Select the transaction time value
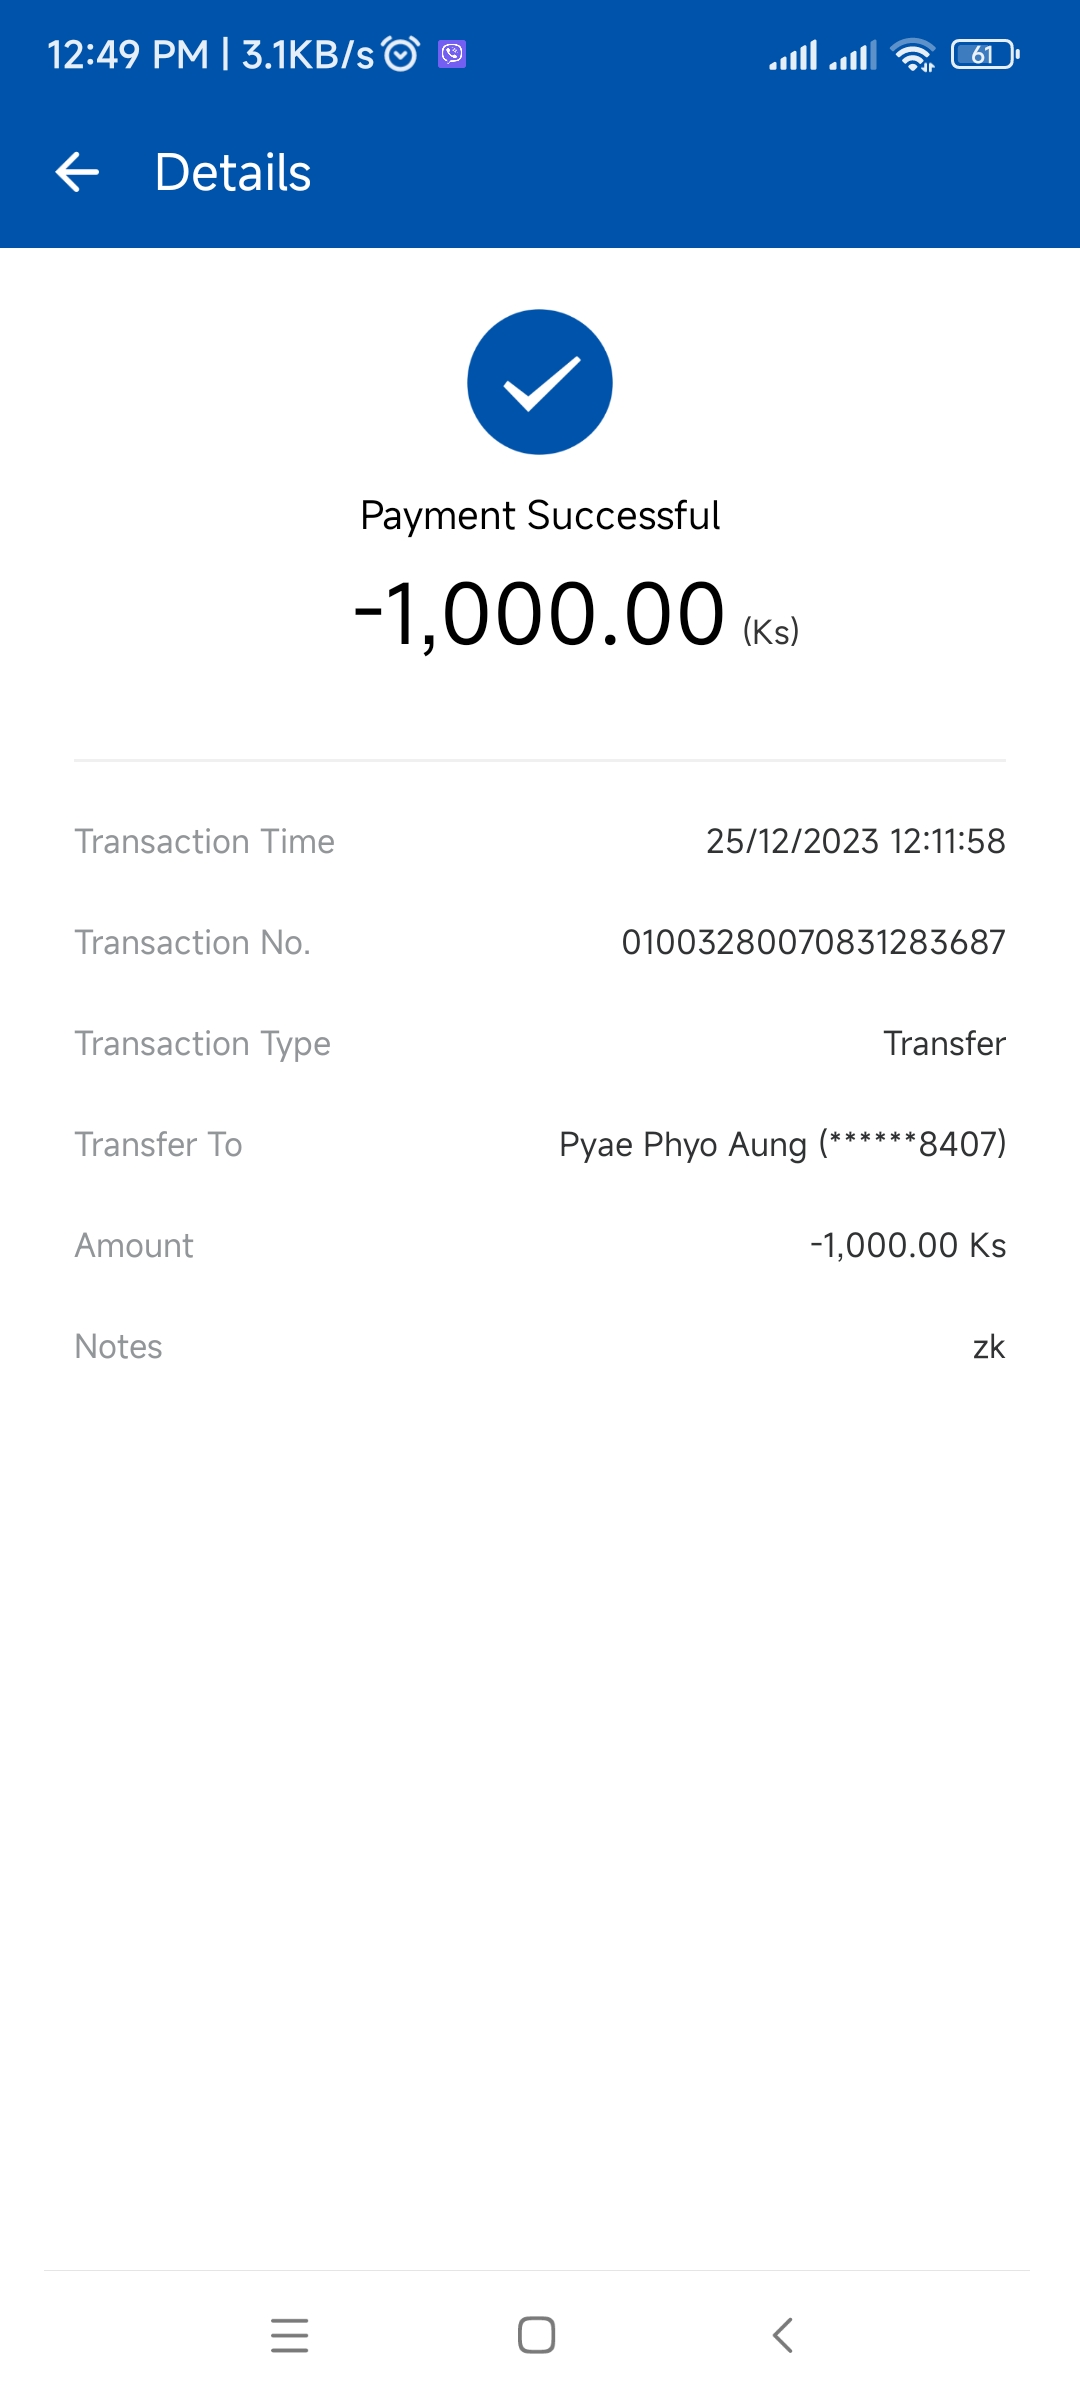Image resolution: width=1080 pixels, height=2400 pixels. tap(855, 841)
